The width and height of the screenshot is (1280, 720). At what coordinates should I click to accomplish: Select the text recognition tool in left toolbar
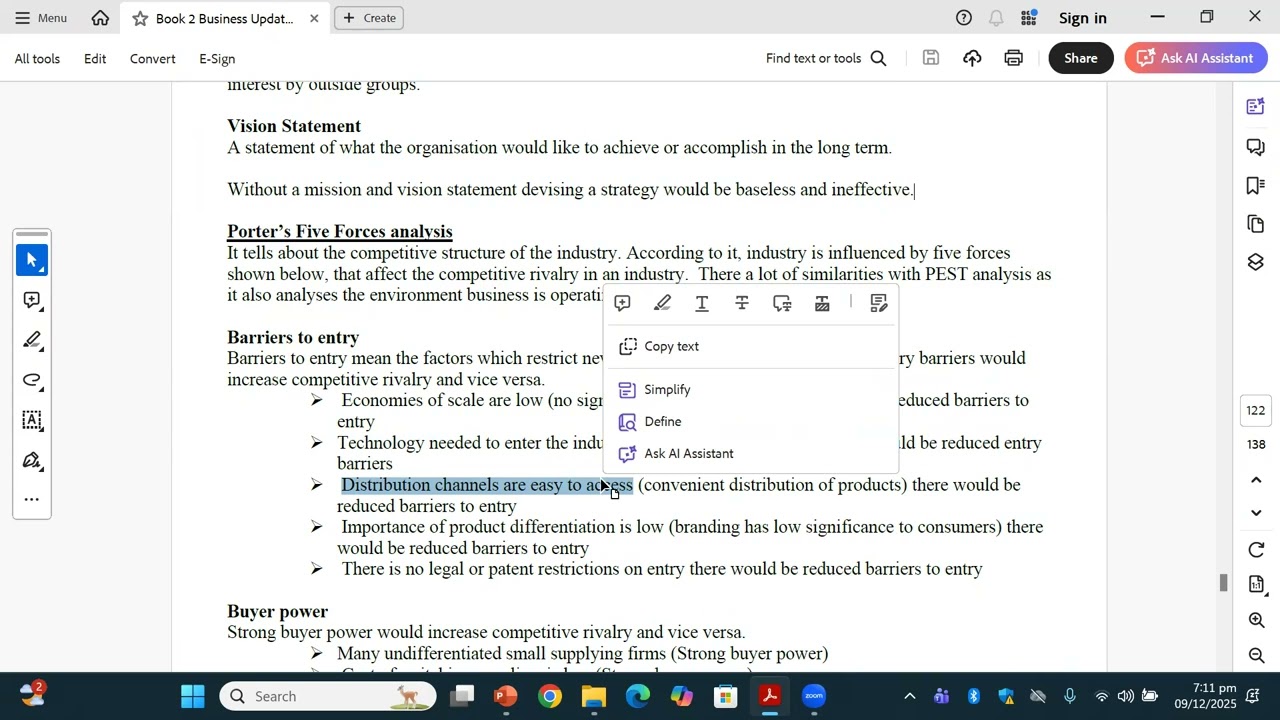point(32,420)
